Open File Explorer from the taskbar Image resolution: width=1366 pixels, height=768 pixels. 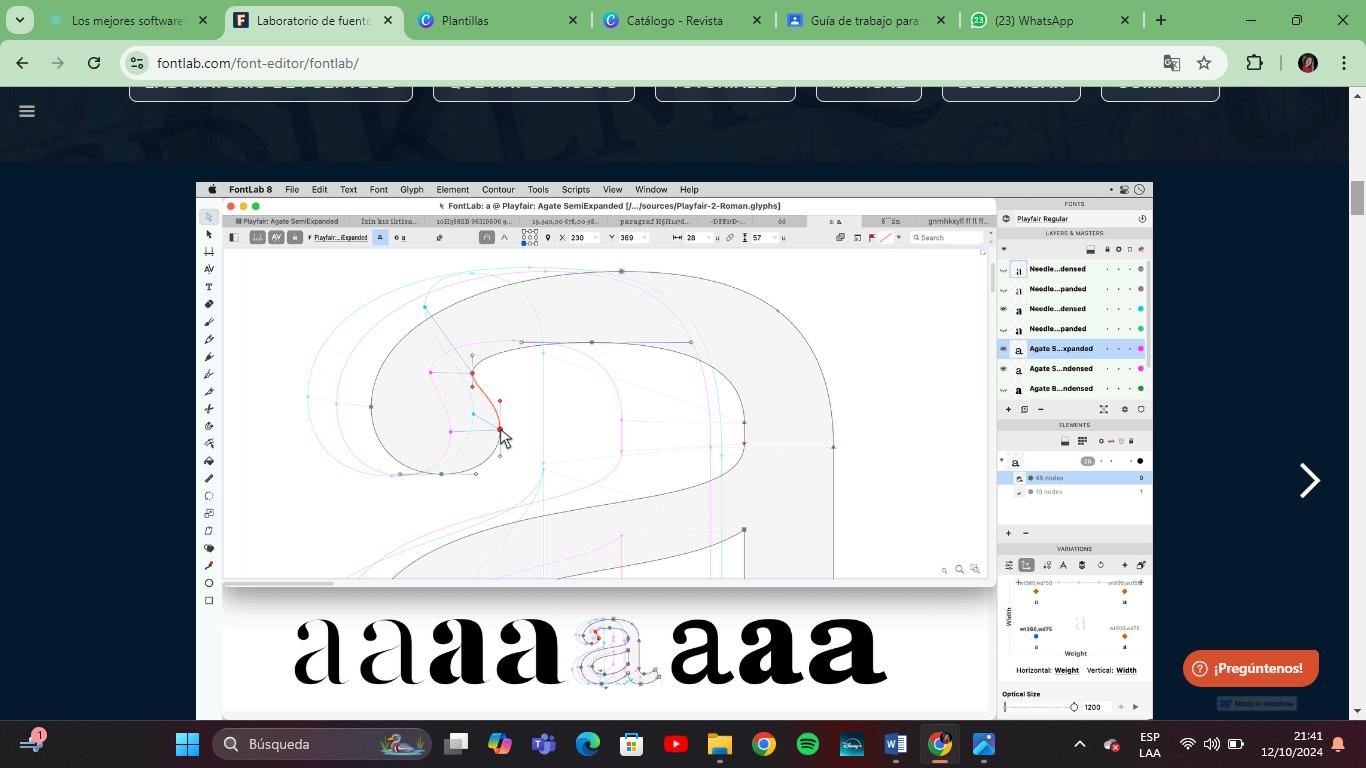pos(720,744)
